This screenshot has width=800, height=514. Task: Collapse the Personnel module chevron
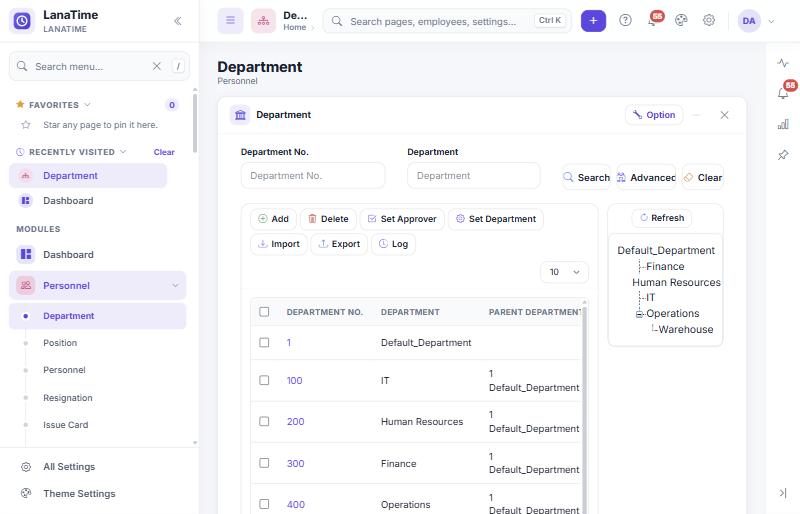click(175, 285)
